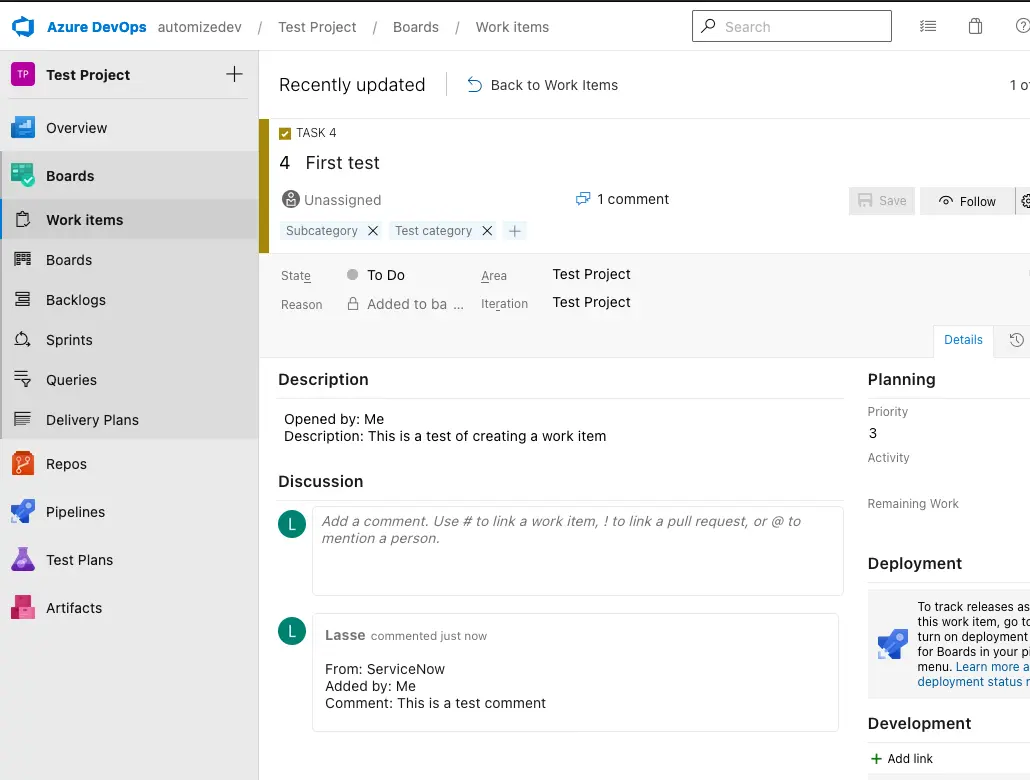
Task: Remove the Subcategory tag
Action: 373,231
